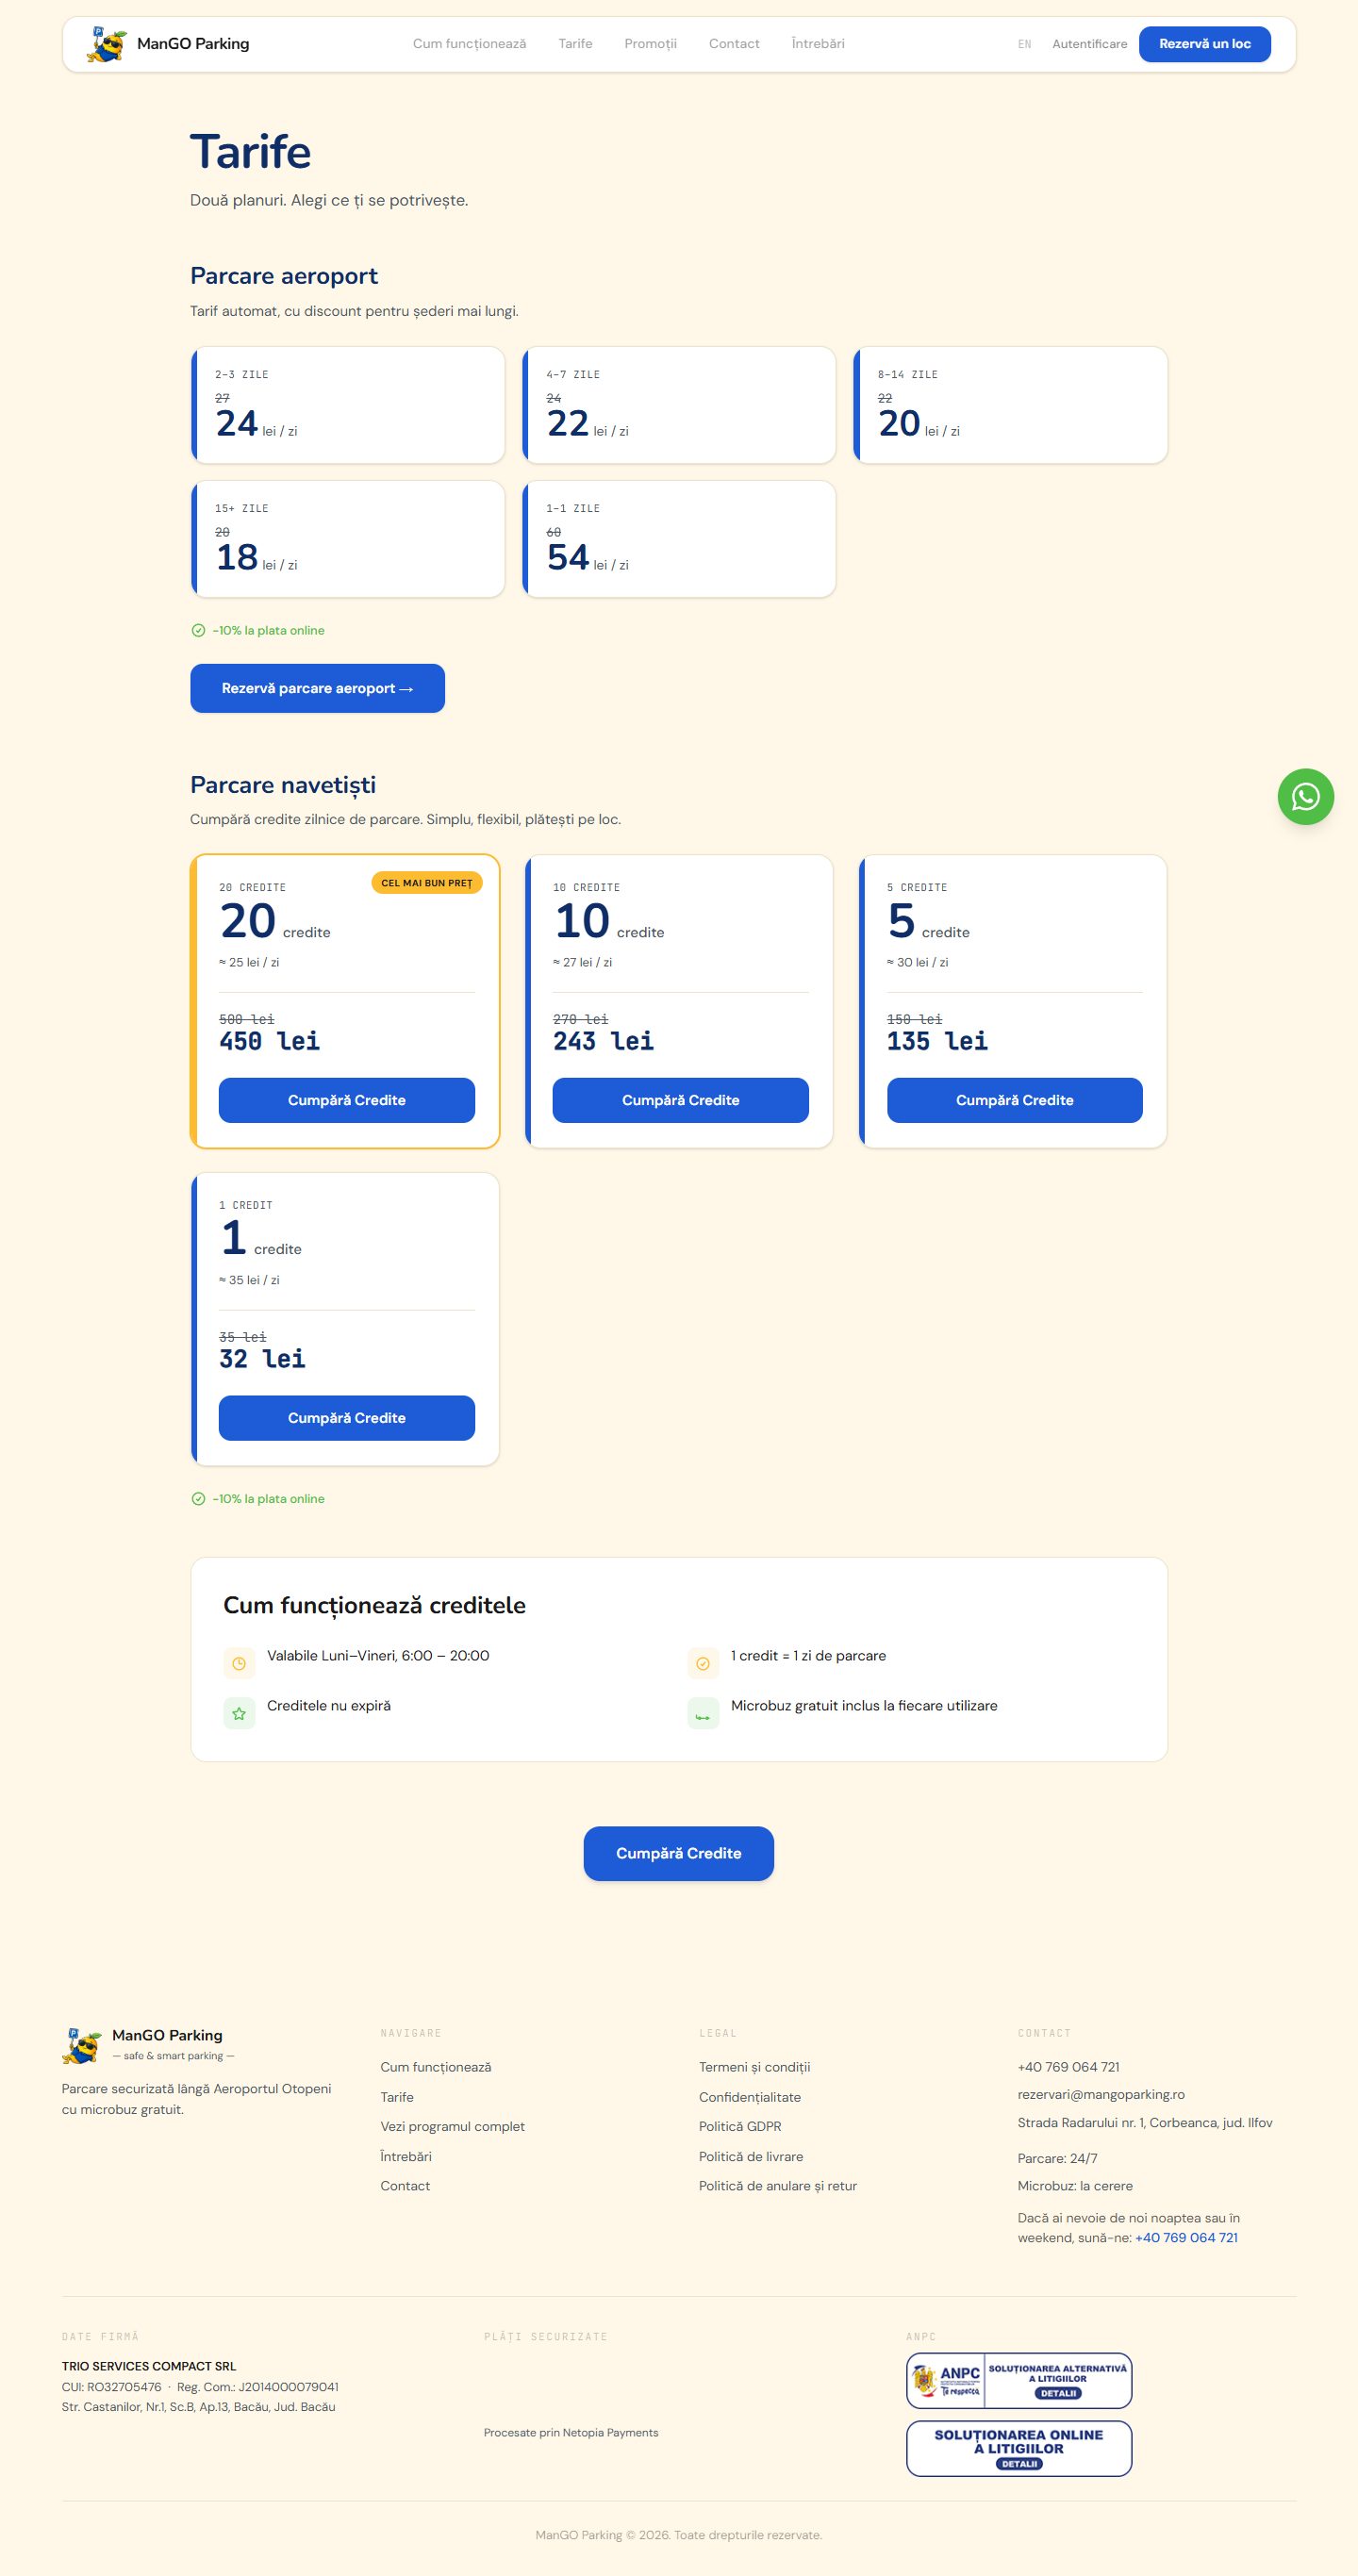Click Rezervă parcare aeroport button
The image size is (1358, 2576).
(317, 688)
